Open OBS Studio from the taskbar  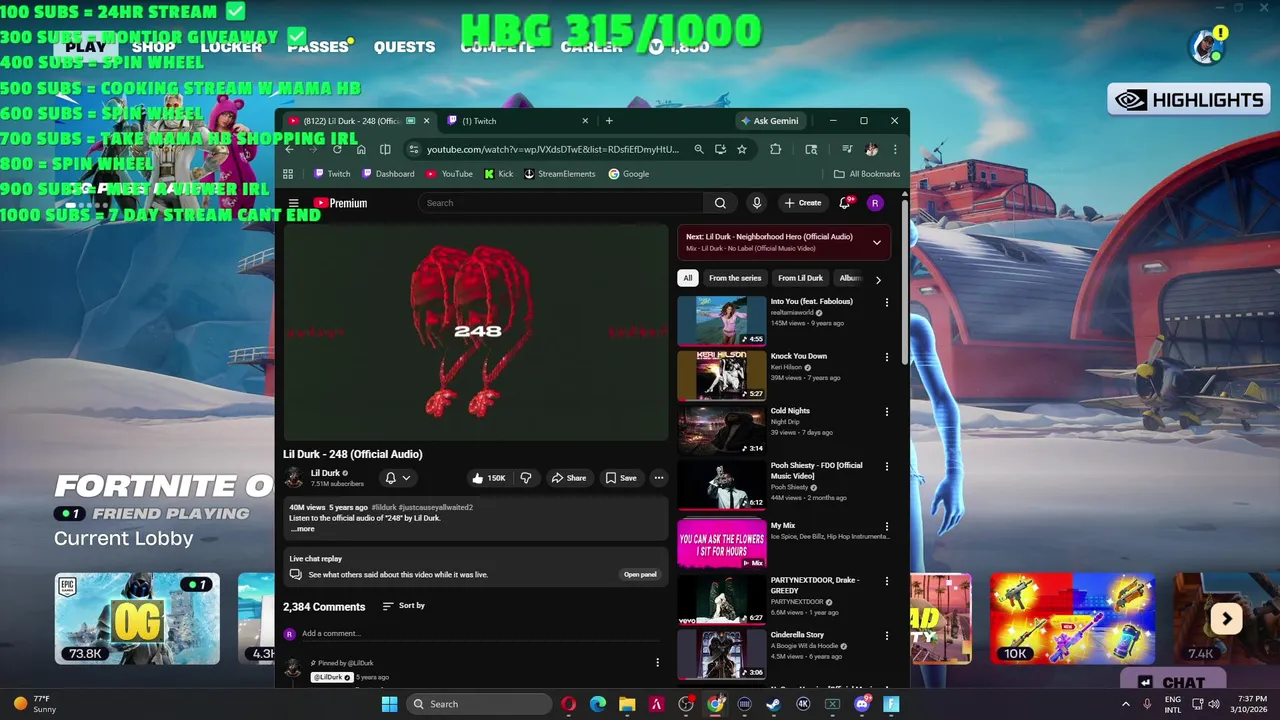pos(686,704)
